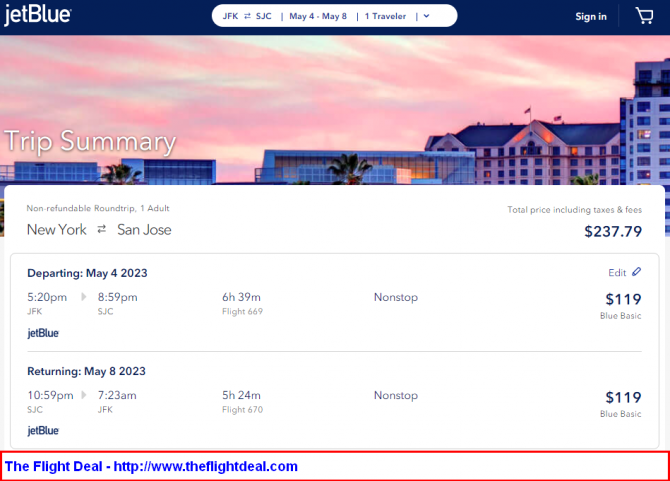670x481 pixels.
Task: Click jetBlue airline logo on returning flight
Action: click(43, 431)
